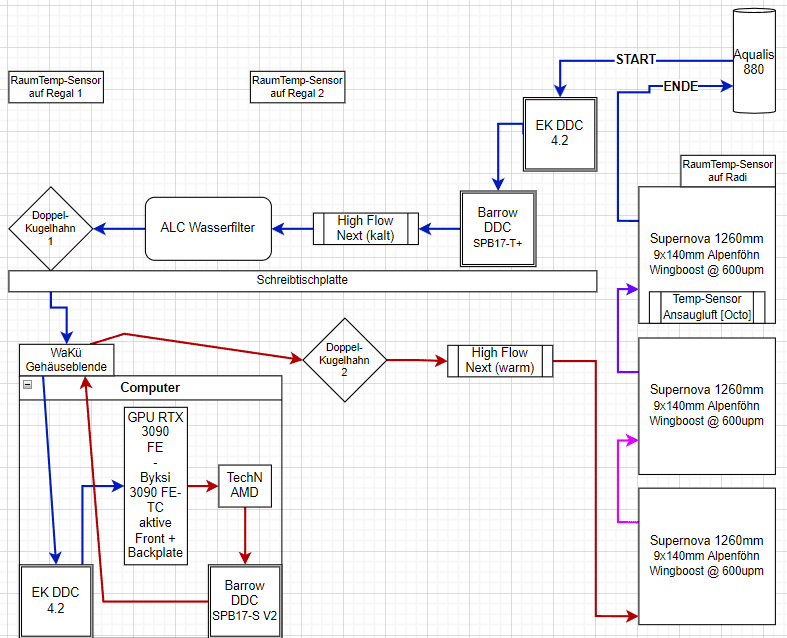The image size is (787, 638).
Task: Select the Aqualis 880 cylinder shape
Action: pos(754,61)
